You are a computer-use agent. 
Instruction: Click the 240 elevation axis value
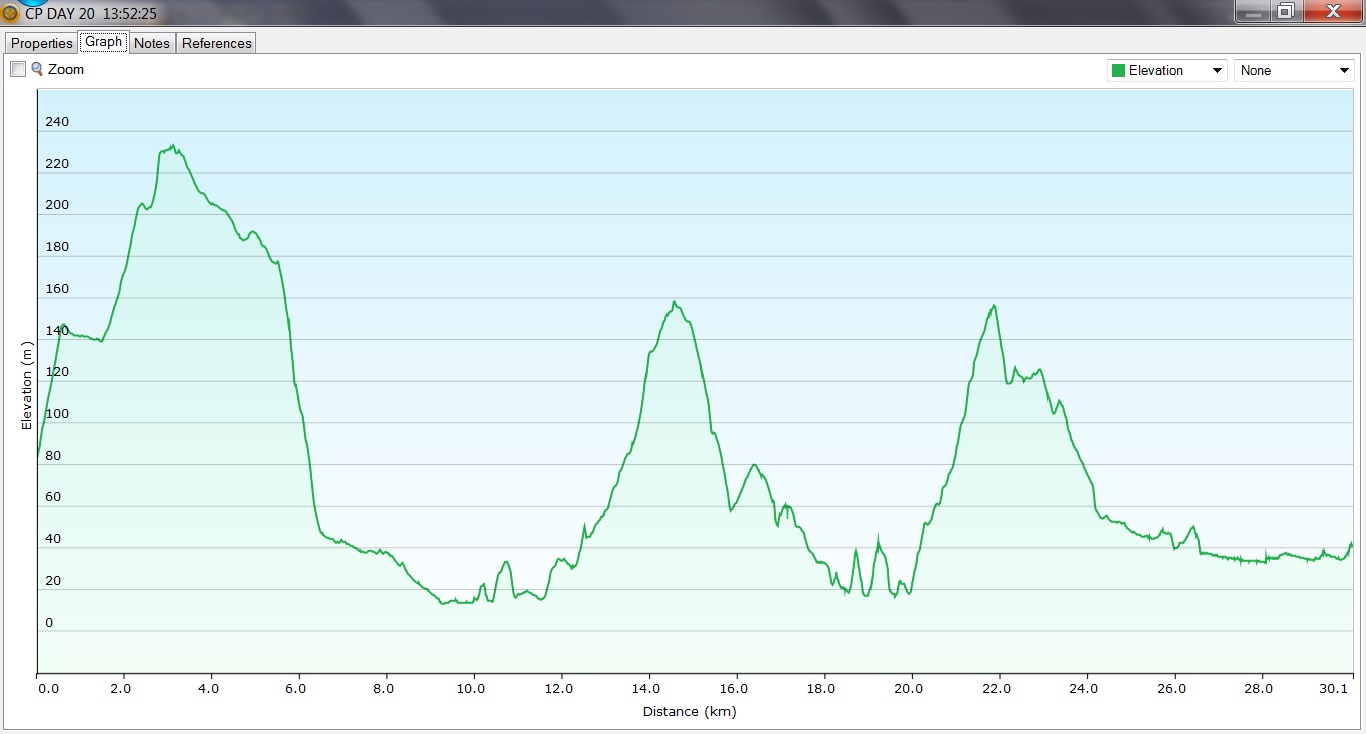(x=57, y=122)
